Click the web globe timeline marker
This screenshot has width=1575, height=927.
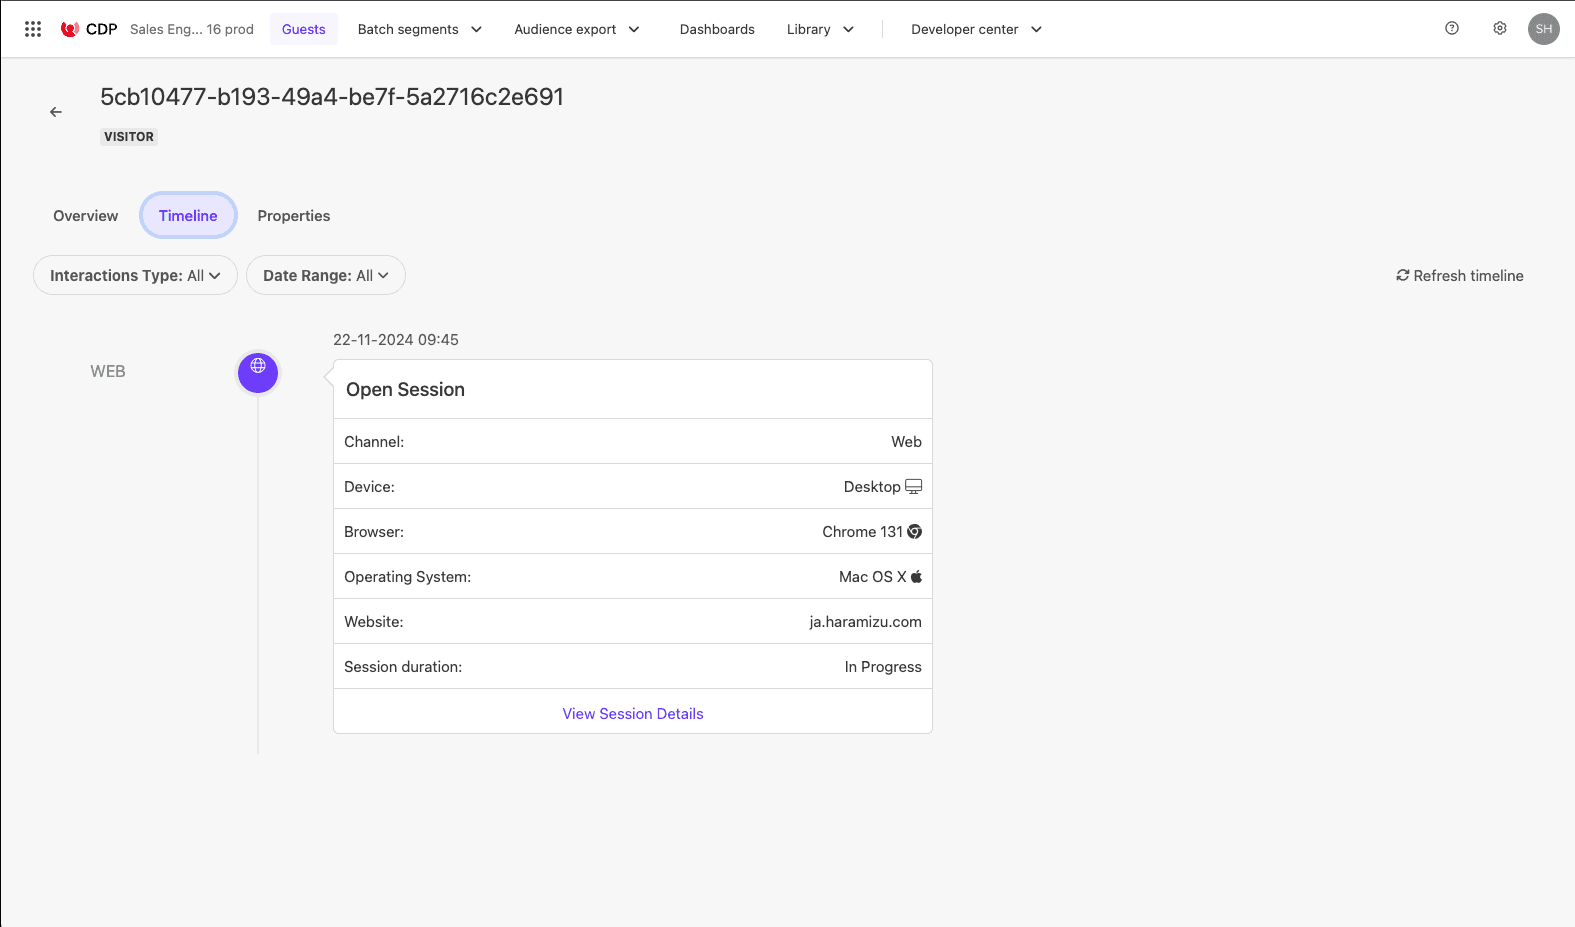coord(258,372)
